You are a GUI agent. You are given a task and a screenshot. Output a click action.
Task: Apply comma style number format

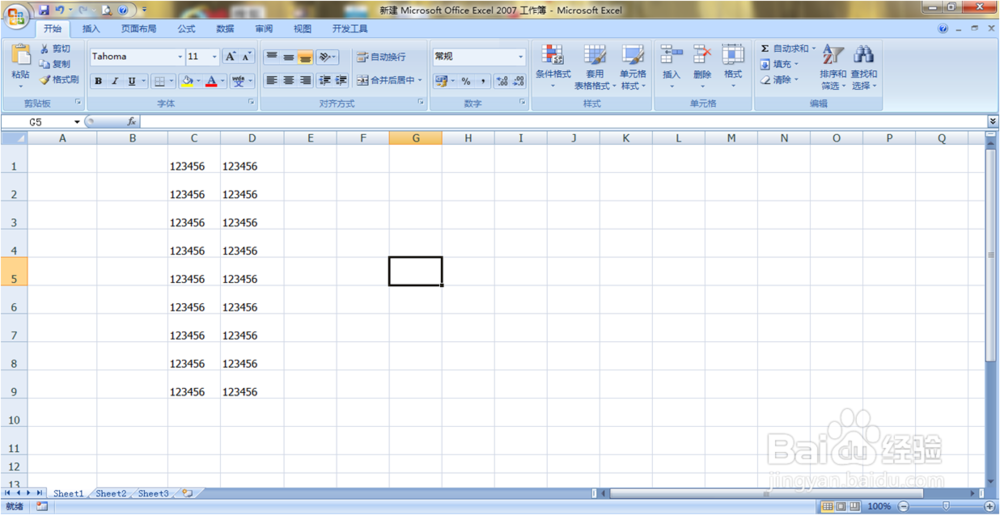(482, 81)
